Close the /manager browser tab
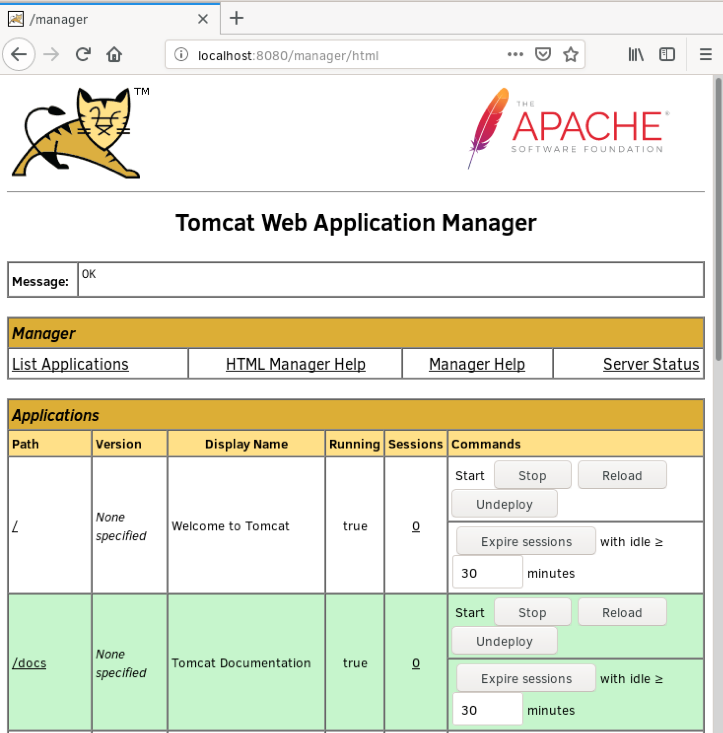 click(203, 18)
